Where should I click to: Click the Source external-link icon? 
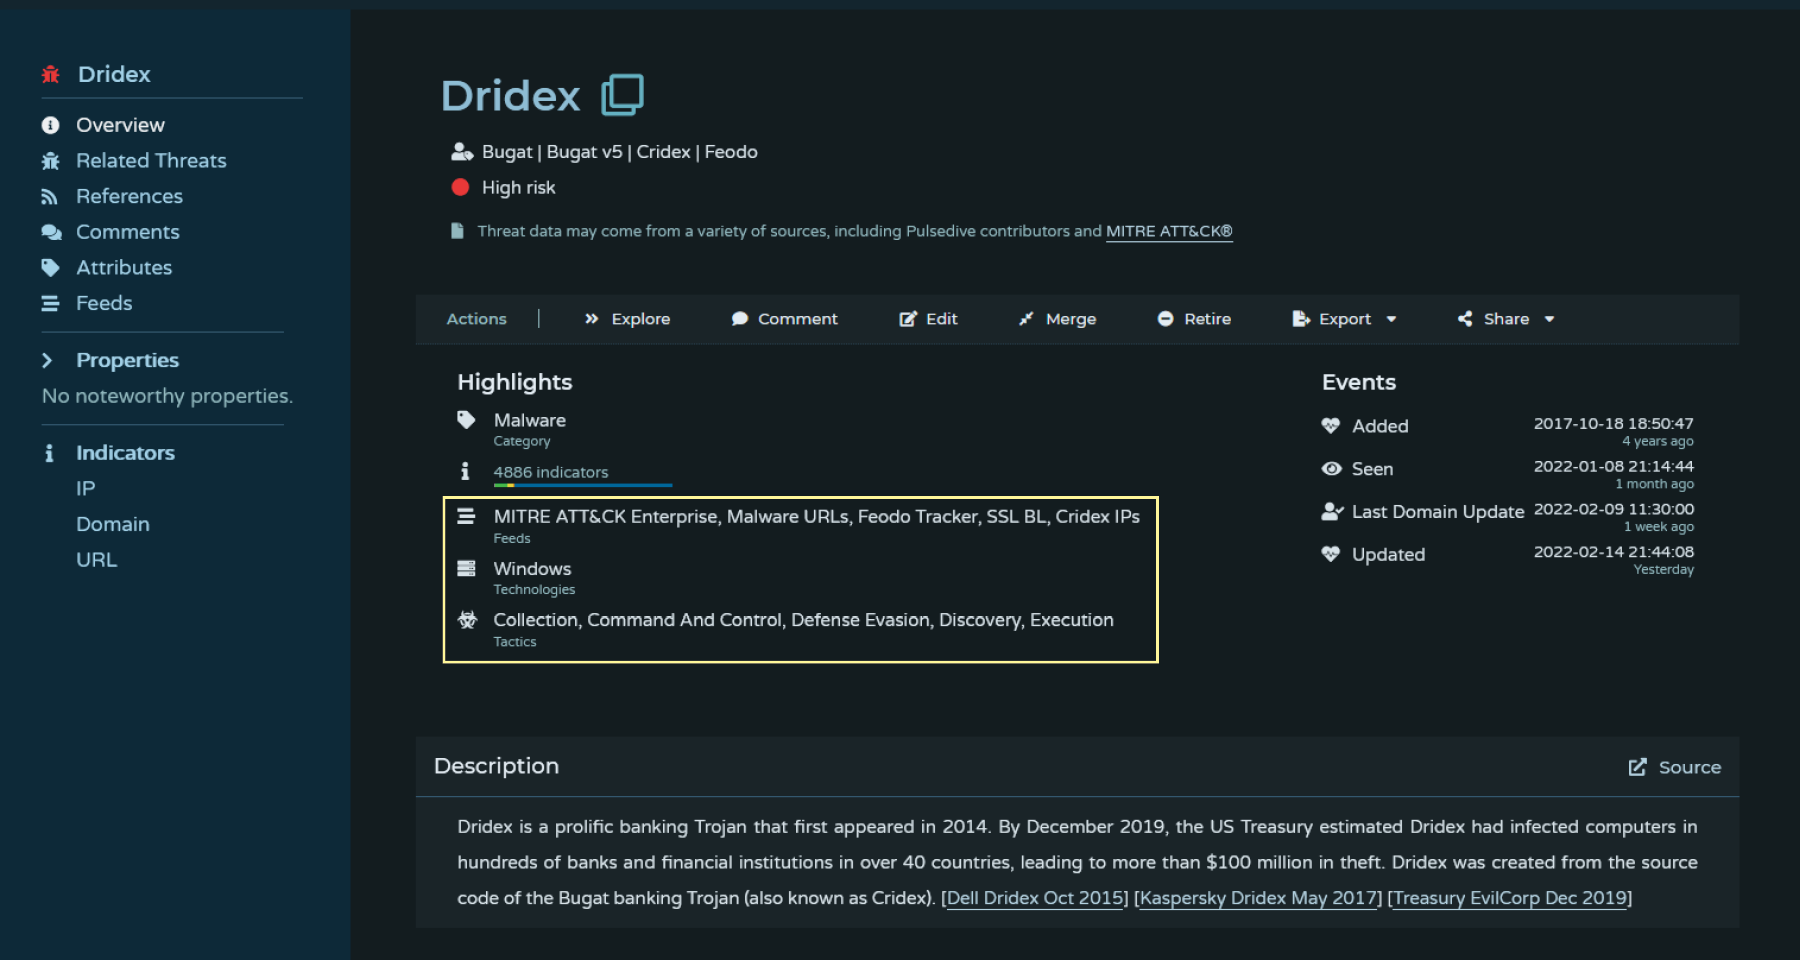pos(1637,767)
